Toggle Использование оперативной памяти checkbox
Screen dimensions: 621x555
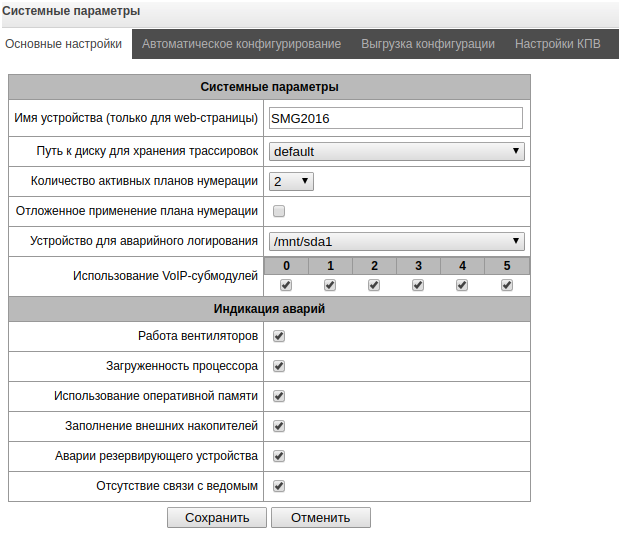click(279, 396)
